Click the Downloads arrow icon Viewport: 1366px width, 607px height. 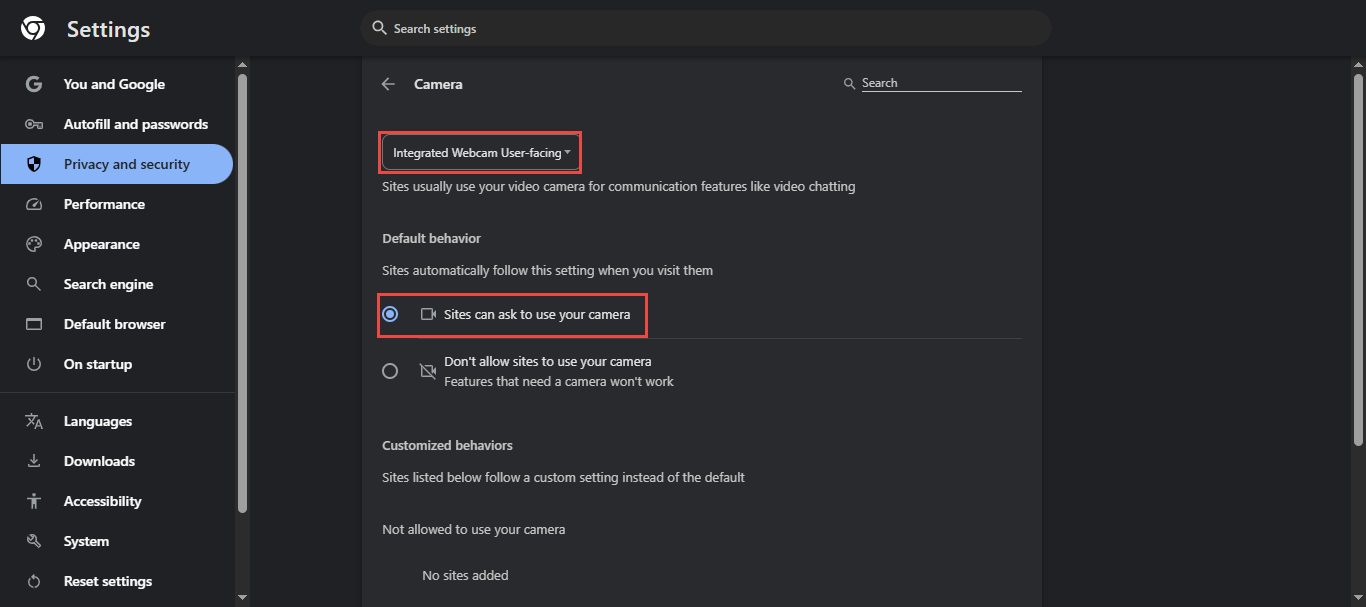point(34,461)
